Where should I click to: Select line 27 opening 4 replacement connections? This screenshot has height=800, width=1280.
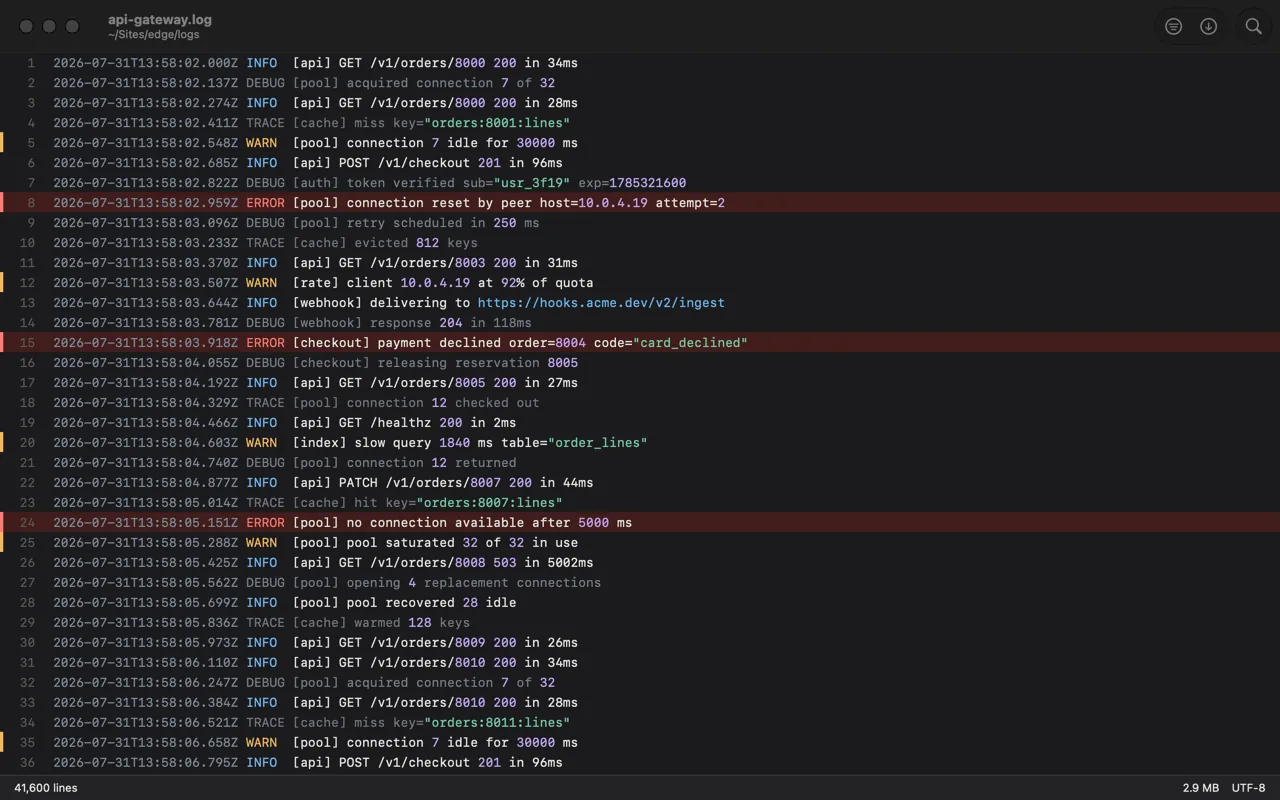pyautogui.click(x=640, y=583)
